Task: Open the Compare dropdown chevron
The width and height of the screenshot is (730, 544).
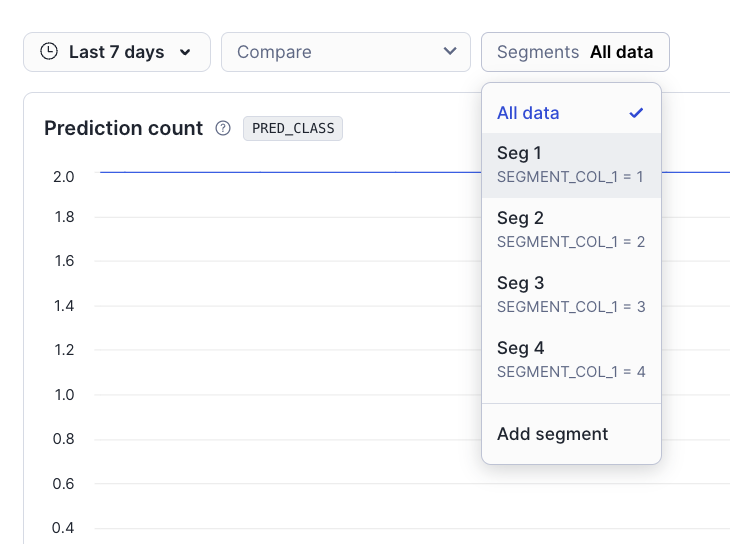Action: 449,52
